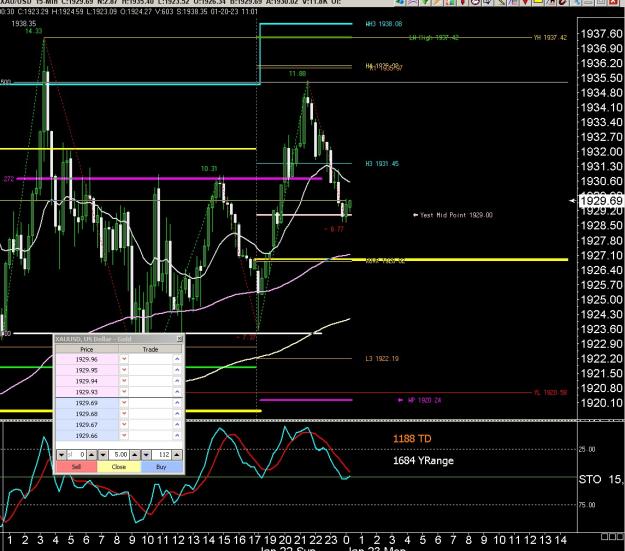
Task: Click blue buy arrow in 1929.96 row
Action: point(177,359)
